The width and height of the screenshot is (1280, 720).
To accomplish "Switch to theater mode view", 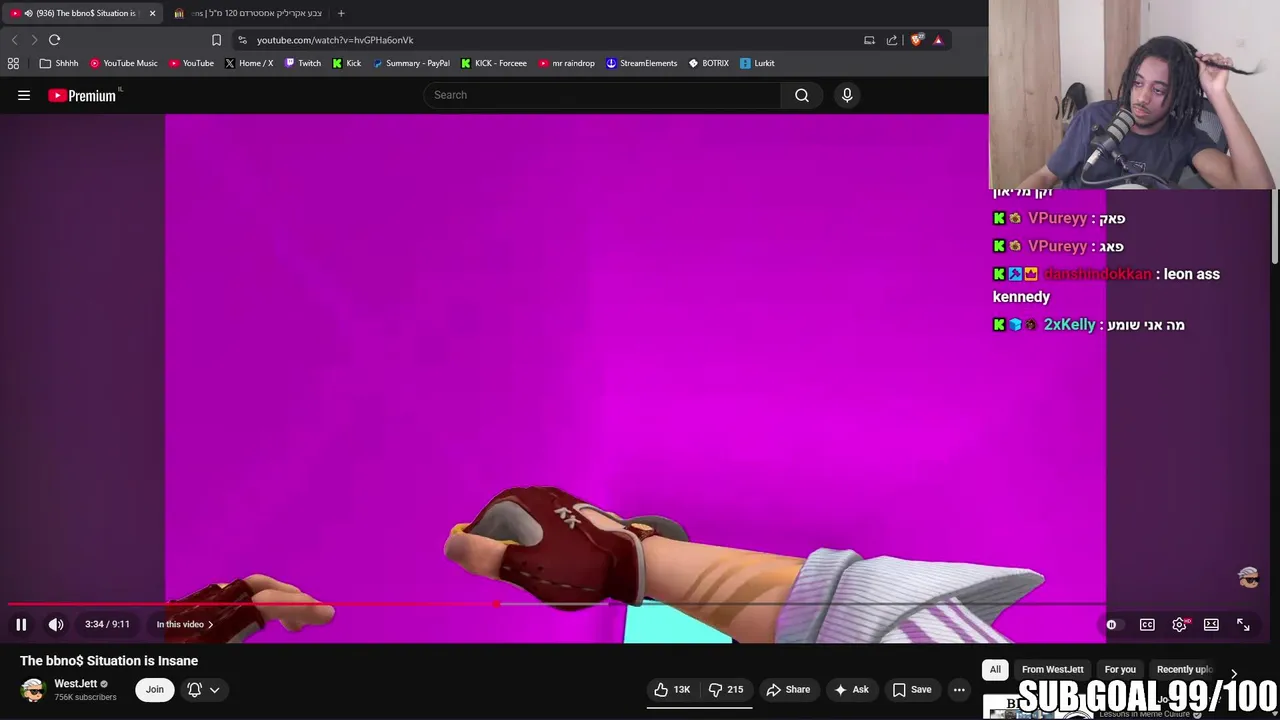I will (1211, 624).
